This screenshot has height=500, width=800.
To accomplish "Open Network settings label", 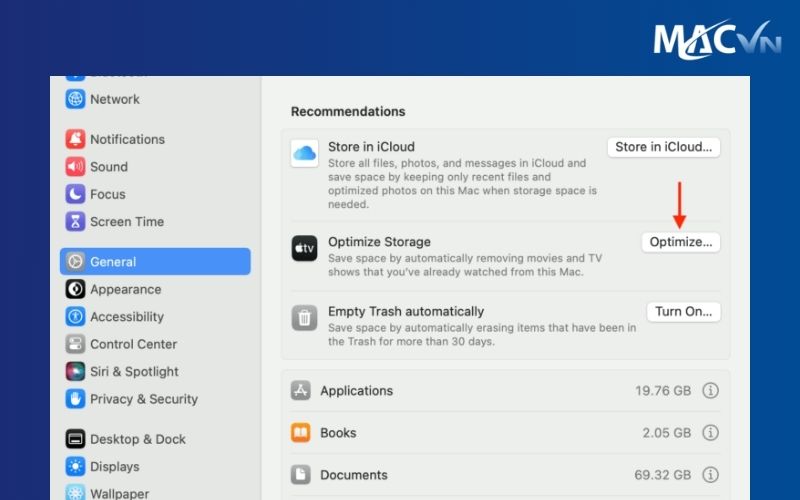I will click(115, 99).
